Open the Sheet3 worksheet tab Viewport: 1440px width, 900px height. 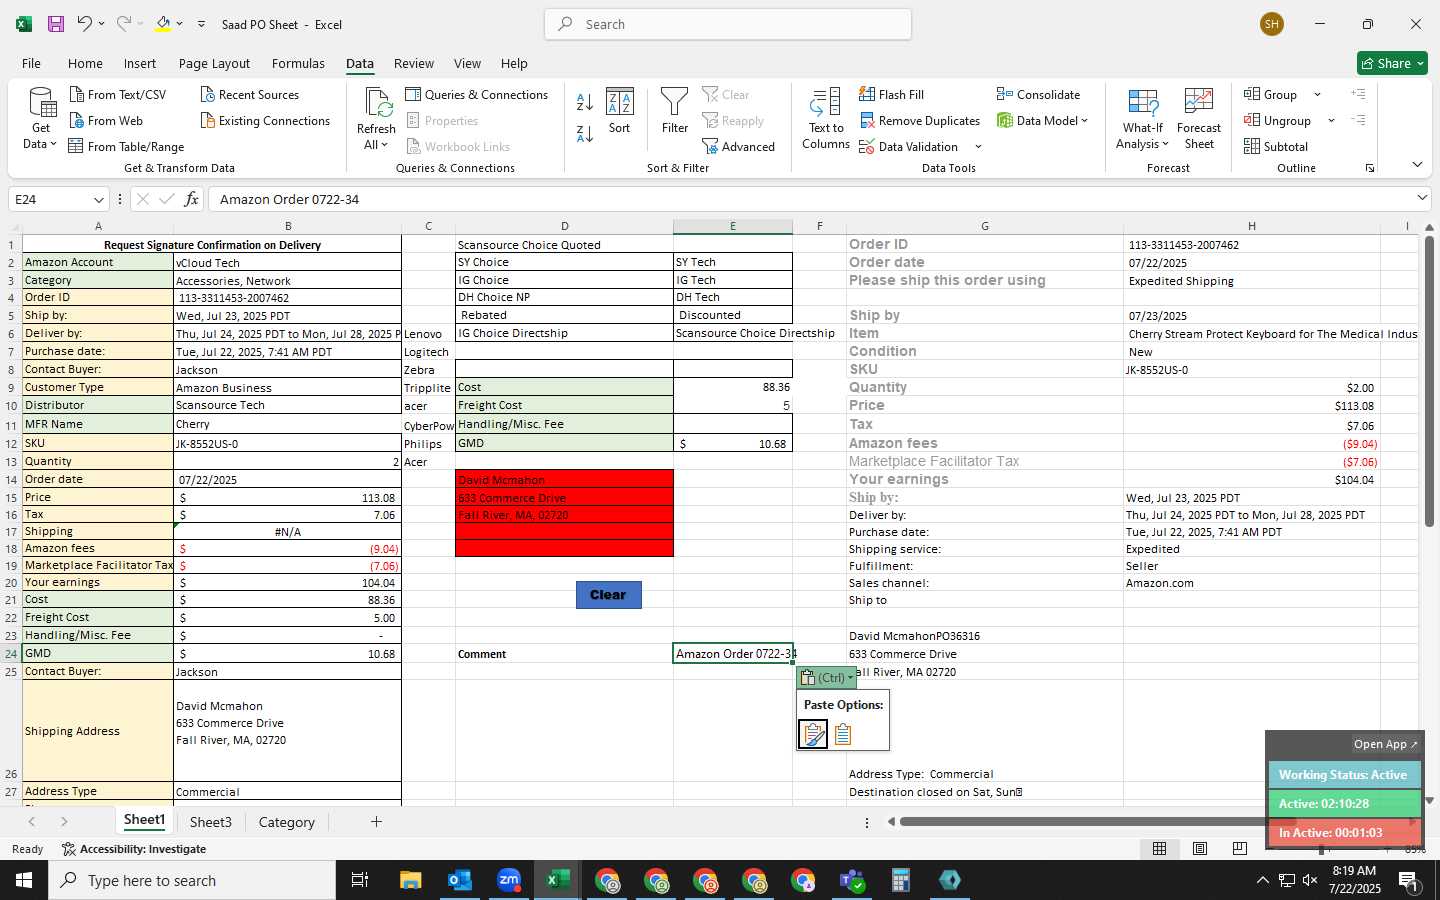211,822
